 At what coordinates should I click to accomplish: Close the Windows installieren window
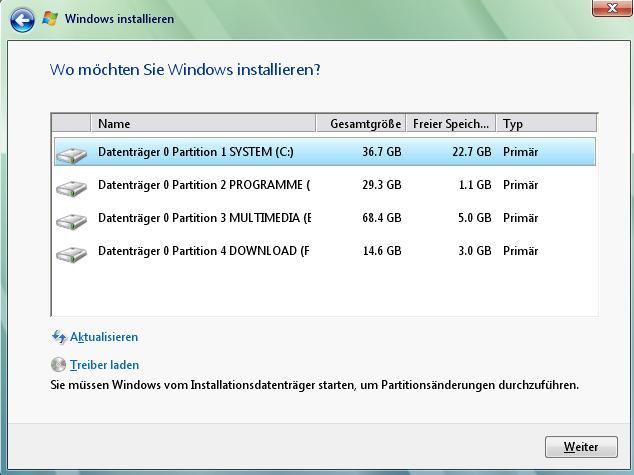[612, 8]
